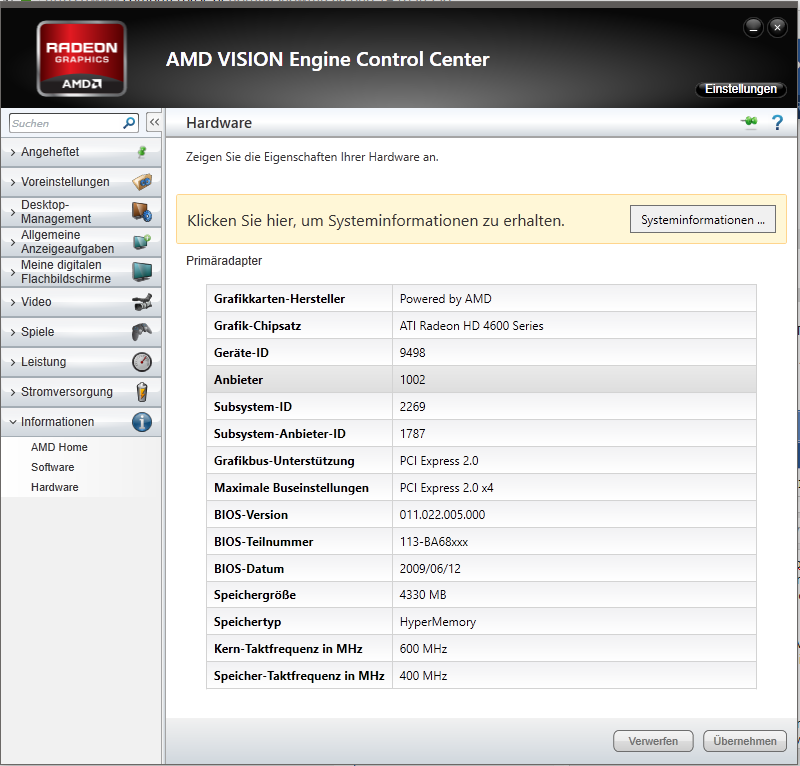Viewport: 800px width, 766px height.
Task: Click the 'Powered by AMD' value
Action: (445, 299)
